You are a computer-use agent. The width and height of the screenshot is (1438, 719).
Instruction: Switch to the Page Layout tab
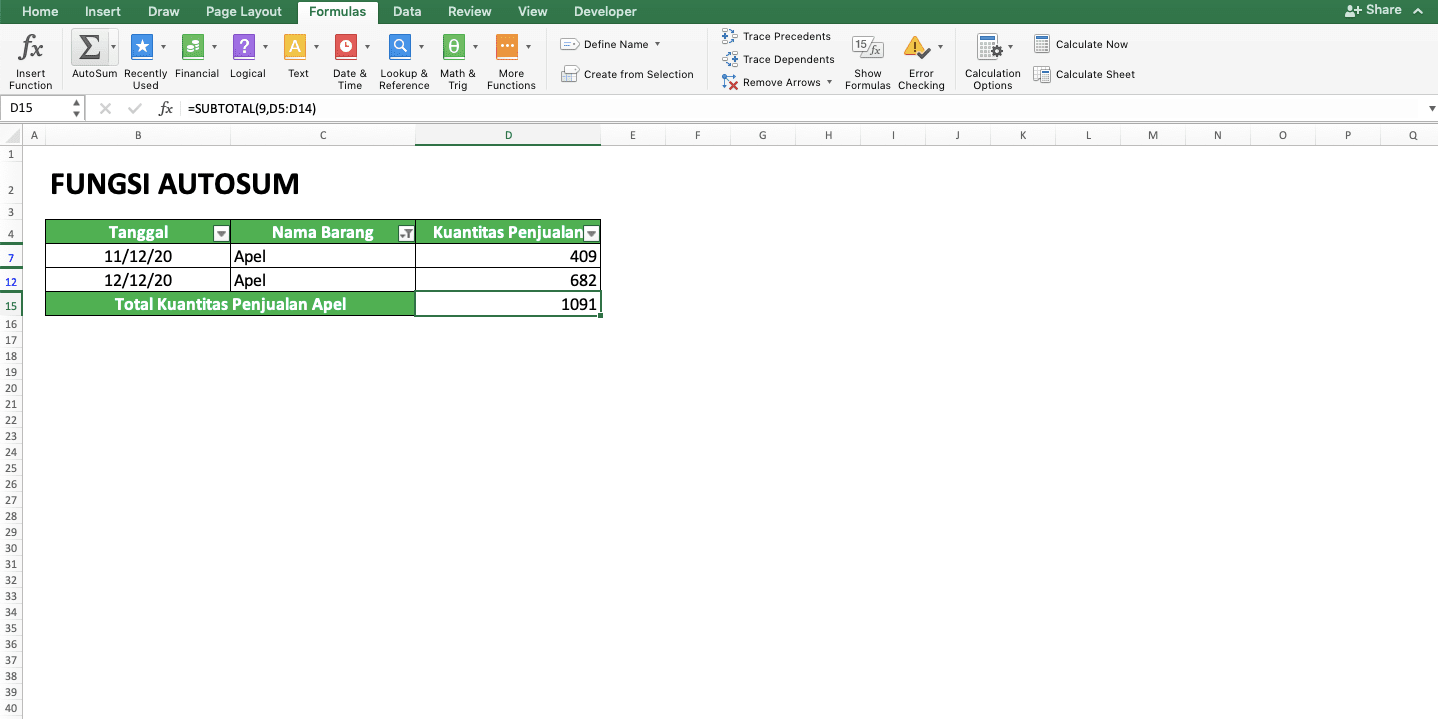tap(244, 12)
